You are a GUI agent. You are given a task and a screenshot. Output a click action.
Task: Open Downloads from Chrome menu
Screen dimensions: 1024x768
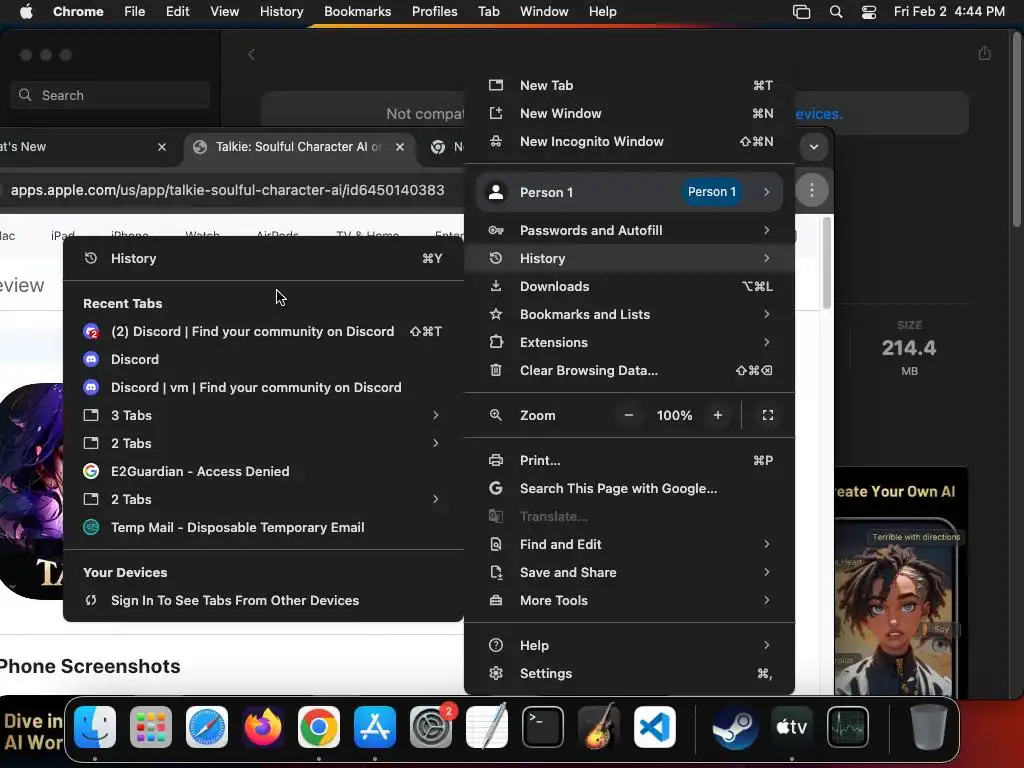[x=630, y=287]
